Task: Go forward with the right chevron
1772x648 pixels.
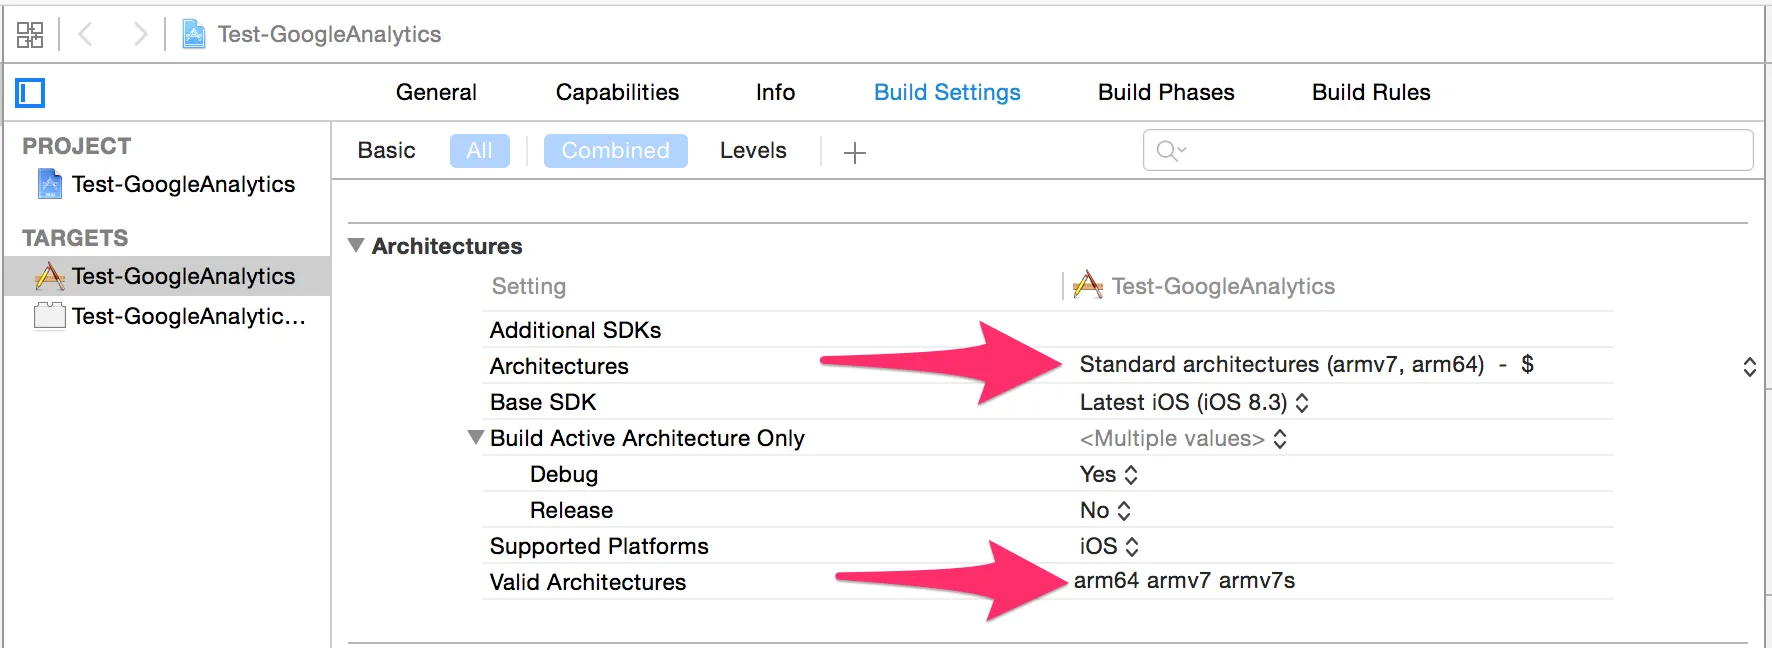Action: coord(140,35)
